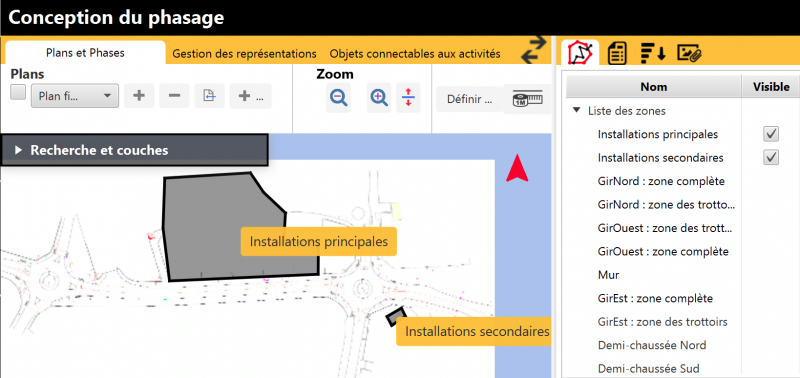The width and height of the screenshot is (800, 378).
Task: Click the red-blue vertical fit zoom icon
Action: [x=408, y=97]
